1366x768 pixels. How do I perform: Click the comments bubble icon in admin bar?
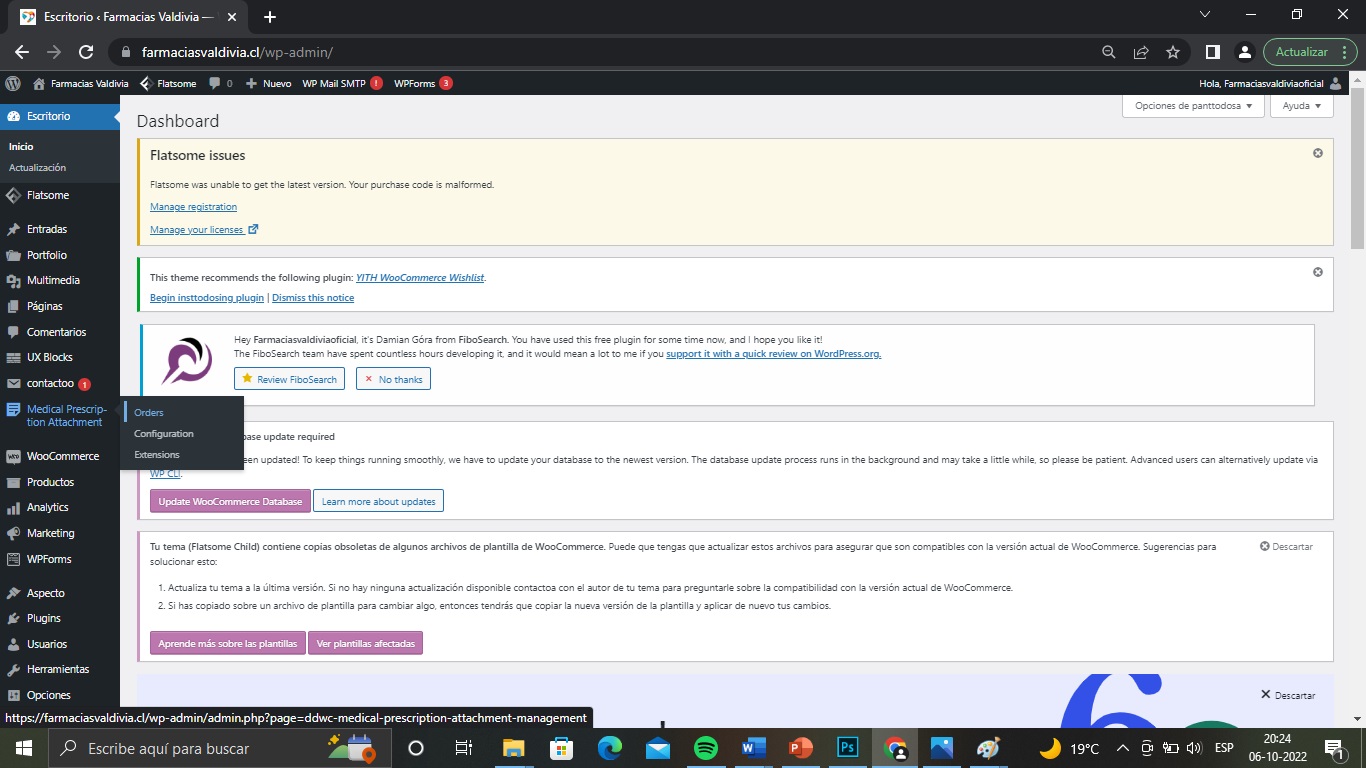coord(214,84)
